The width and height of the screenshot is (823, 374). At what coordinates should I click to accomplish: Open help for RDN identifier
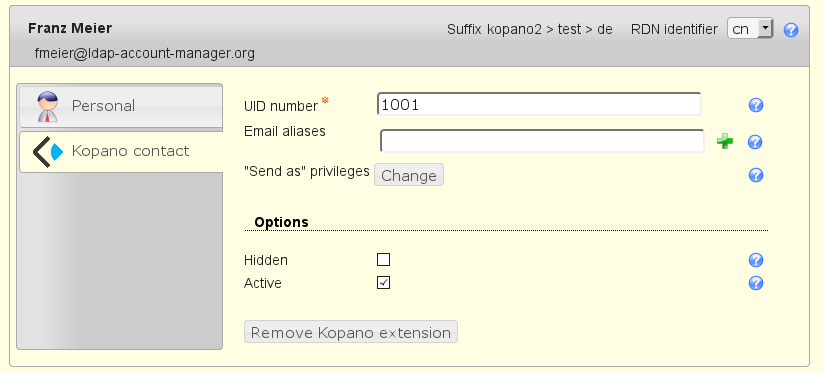(x=790, y=30)
